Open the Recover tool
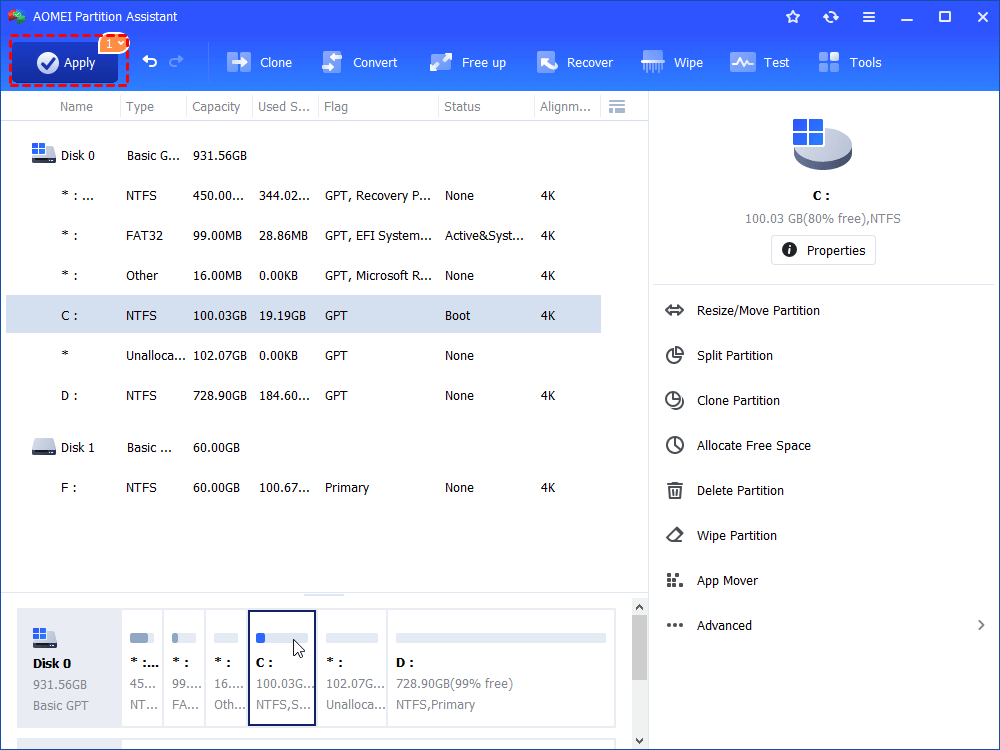The image size is (1000, 750). (x=575, y=62)
